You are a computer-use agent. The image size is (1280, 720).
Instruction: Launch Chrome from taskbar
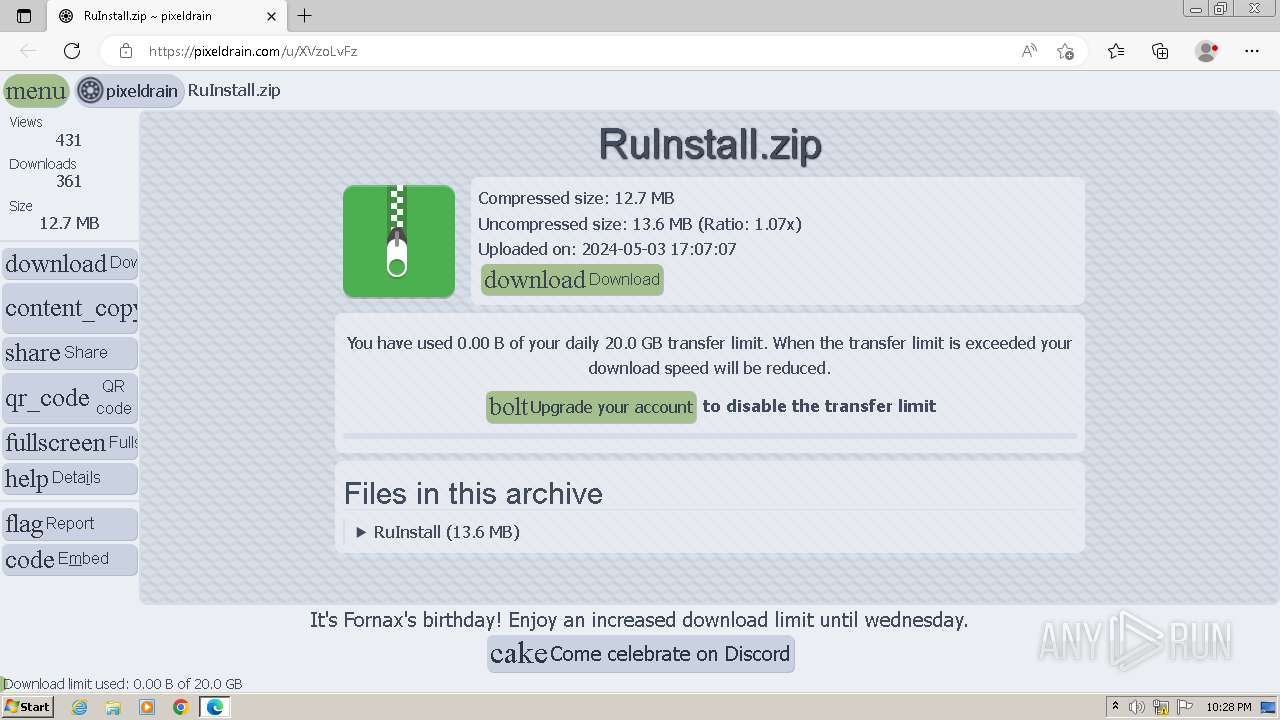(x=180, y=707)
